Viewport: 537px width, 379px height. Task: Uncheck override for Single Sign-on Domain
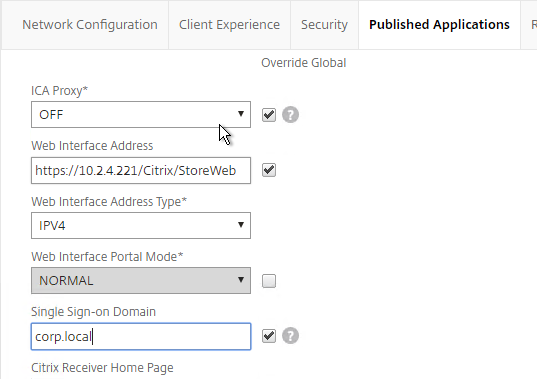coord(269,336)
